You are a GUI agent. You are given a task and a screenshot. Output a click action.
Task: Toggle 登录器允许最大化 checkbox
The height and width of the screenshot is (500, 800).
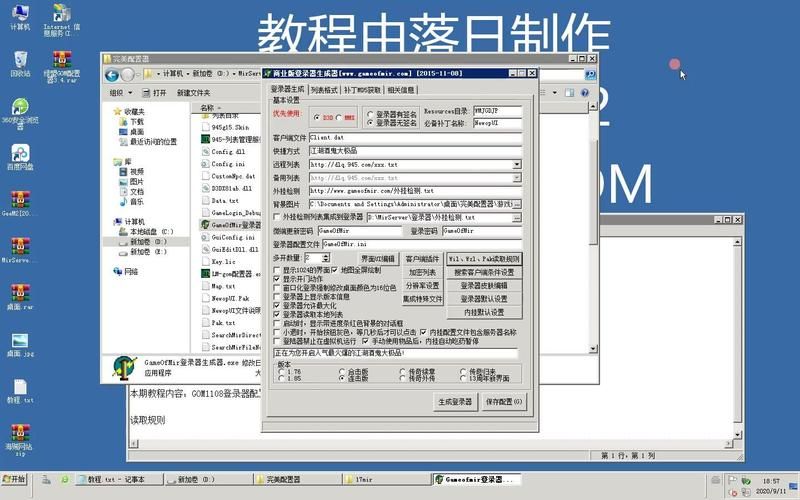[x=277, y=306]
